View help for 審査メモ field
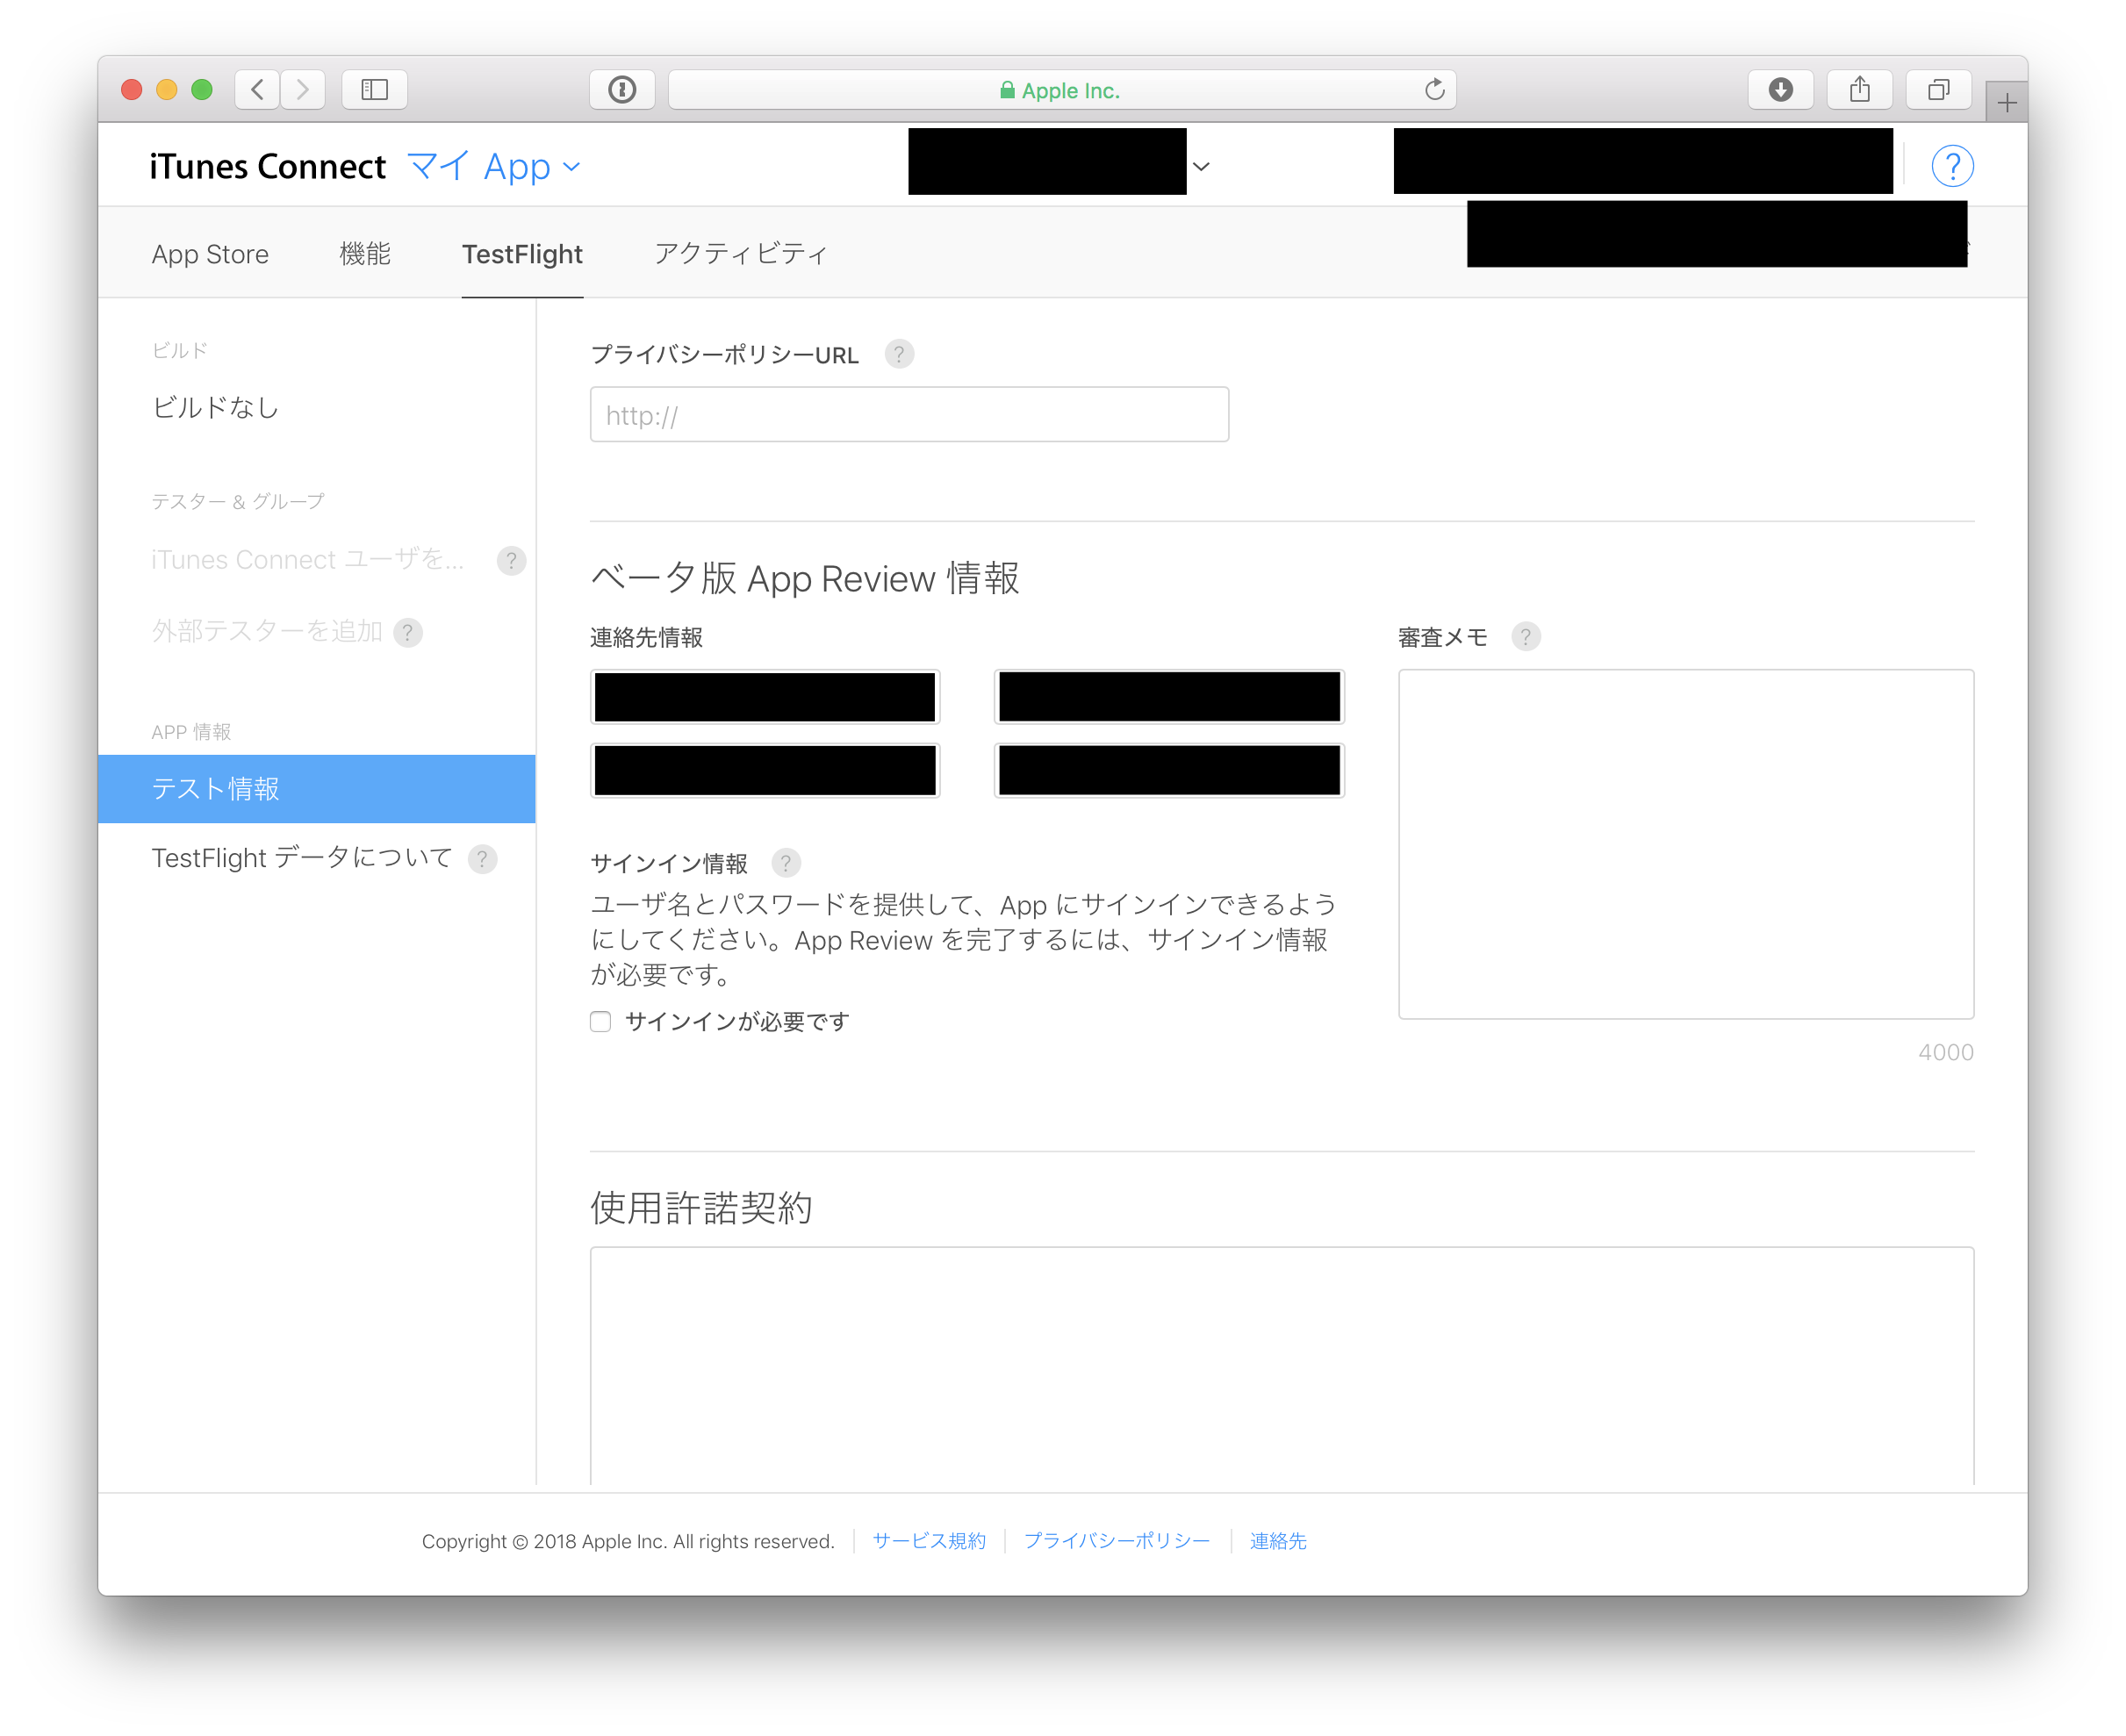Screen dimensions: 2126x1736 point(1525,637)
